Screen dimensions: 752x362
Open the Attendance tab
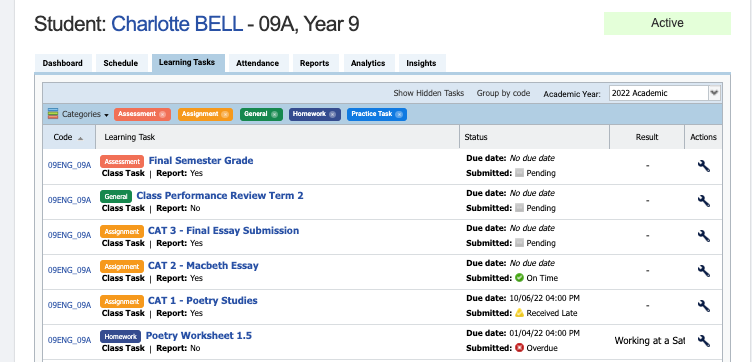[258, 63]
